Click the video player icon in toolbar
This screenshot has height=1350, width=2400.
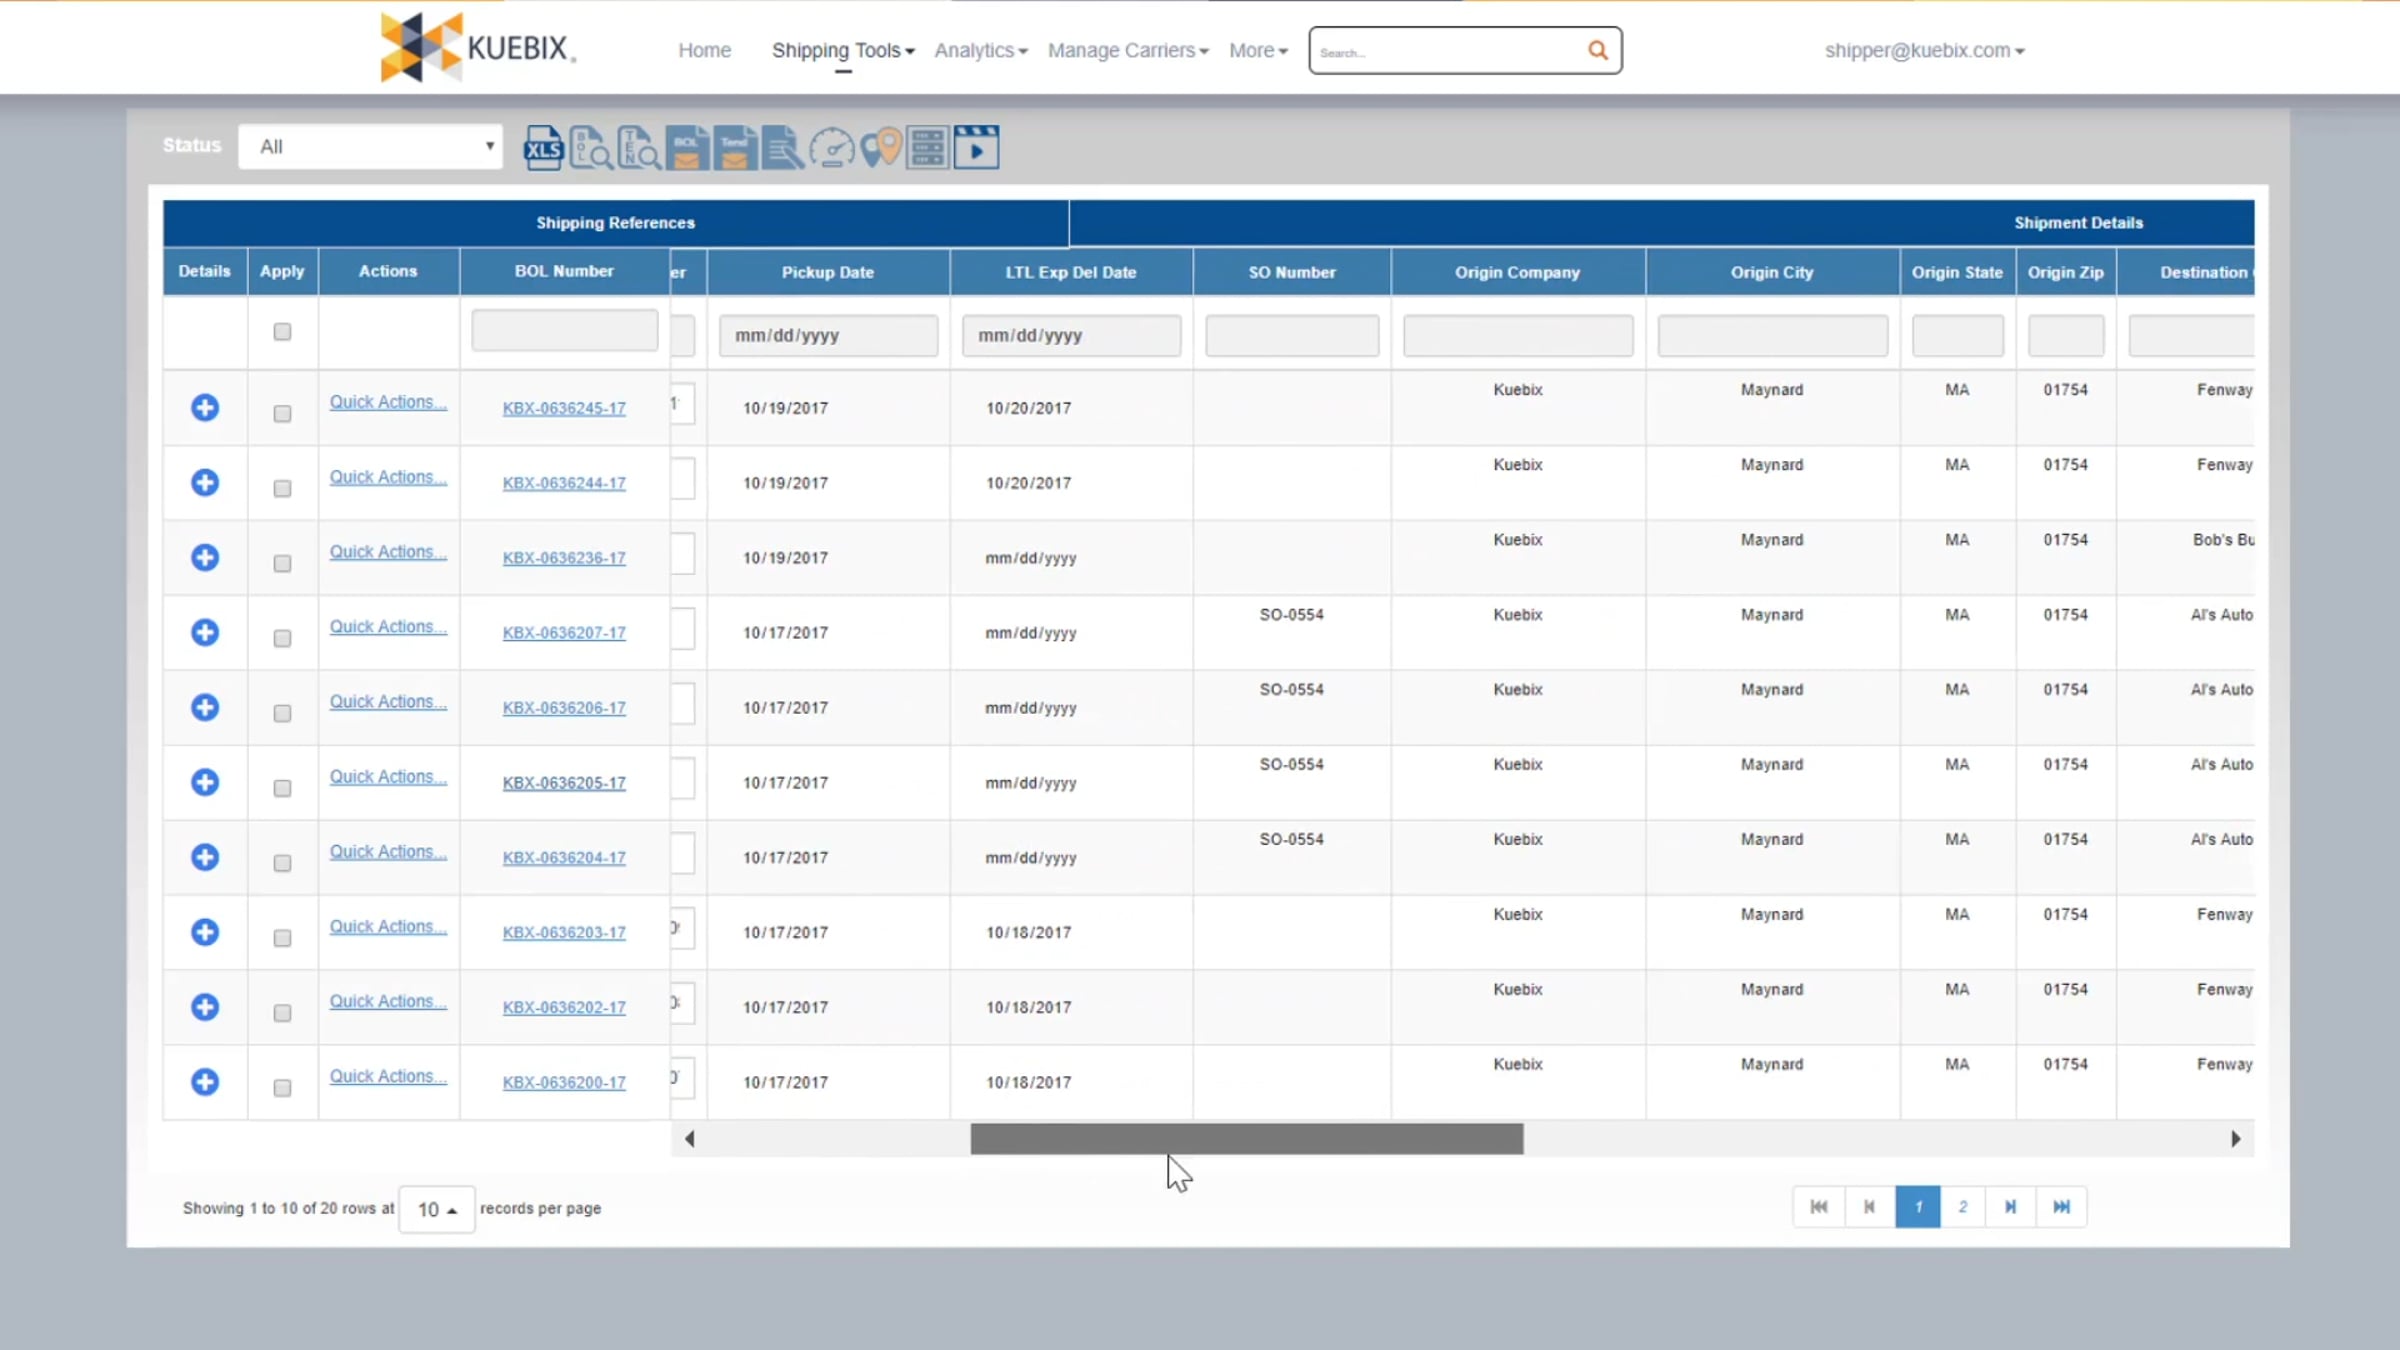point(976,148)
